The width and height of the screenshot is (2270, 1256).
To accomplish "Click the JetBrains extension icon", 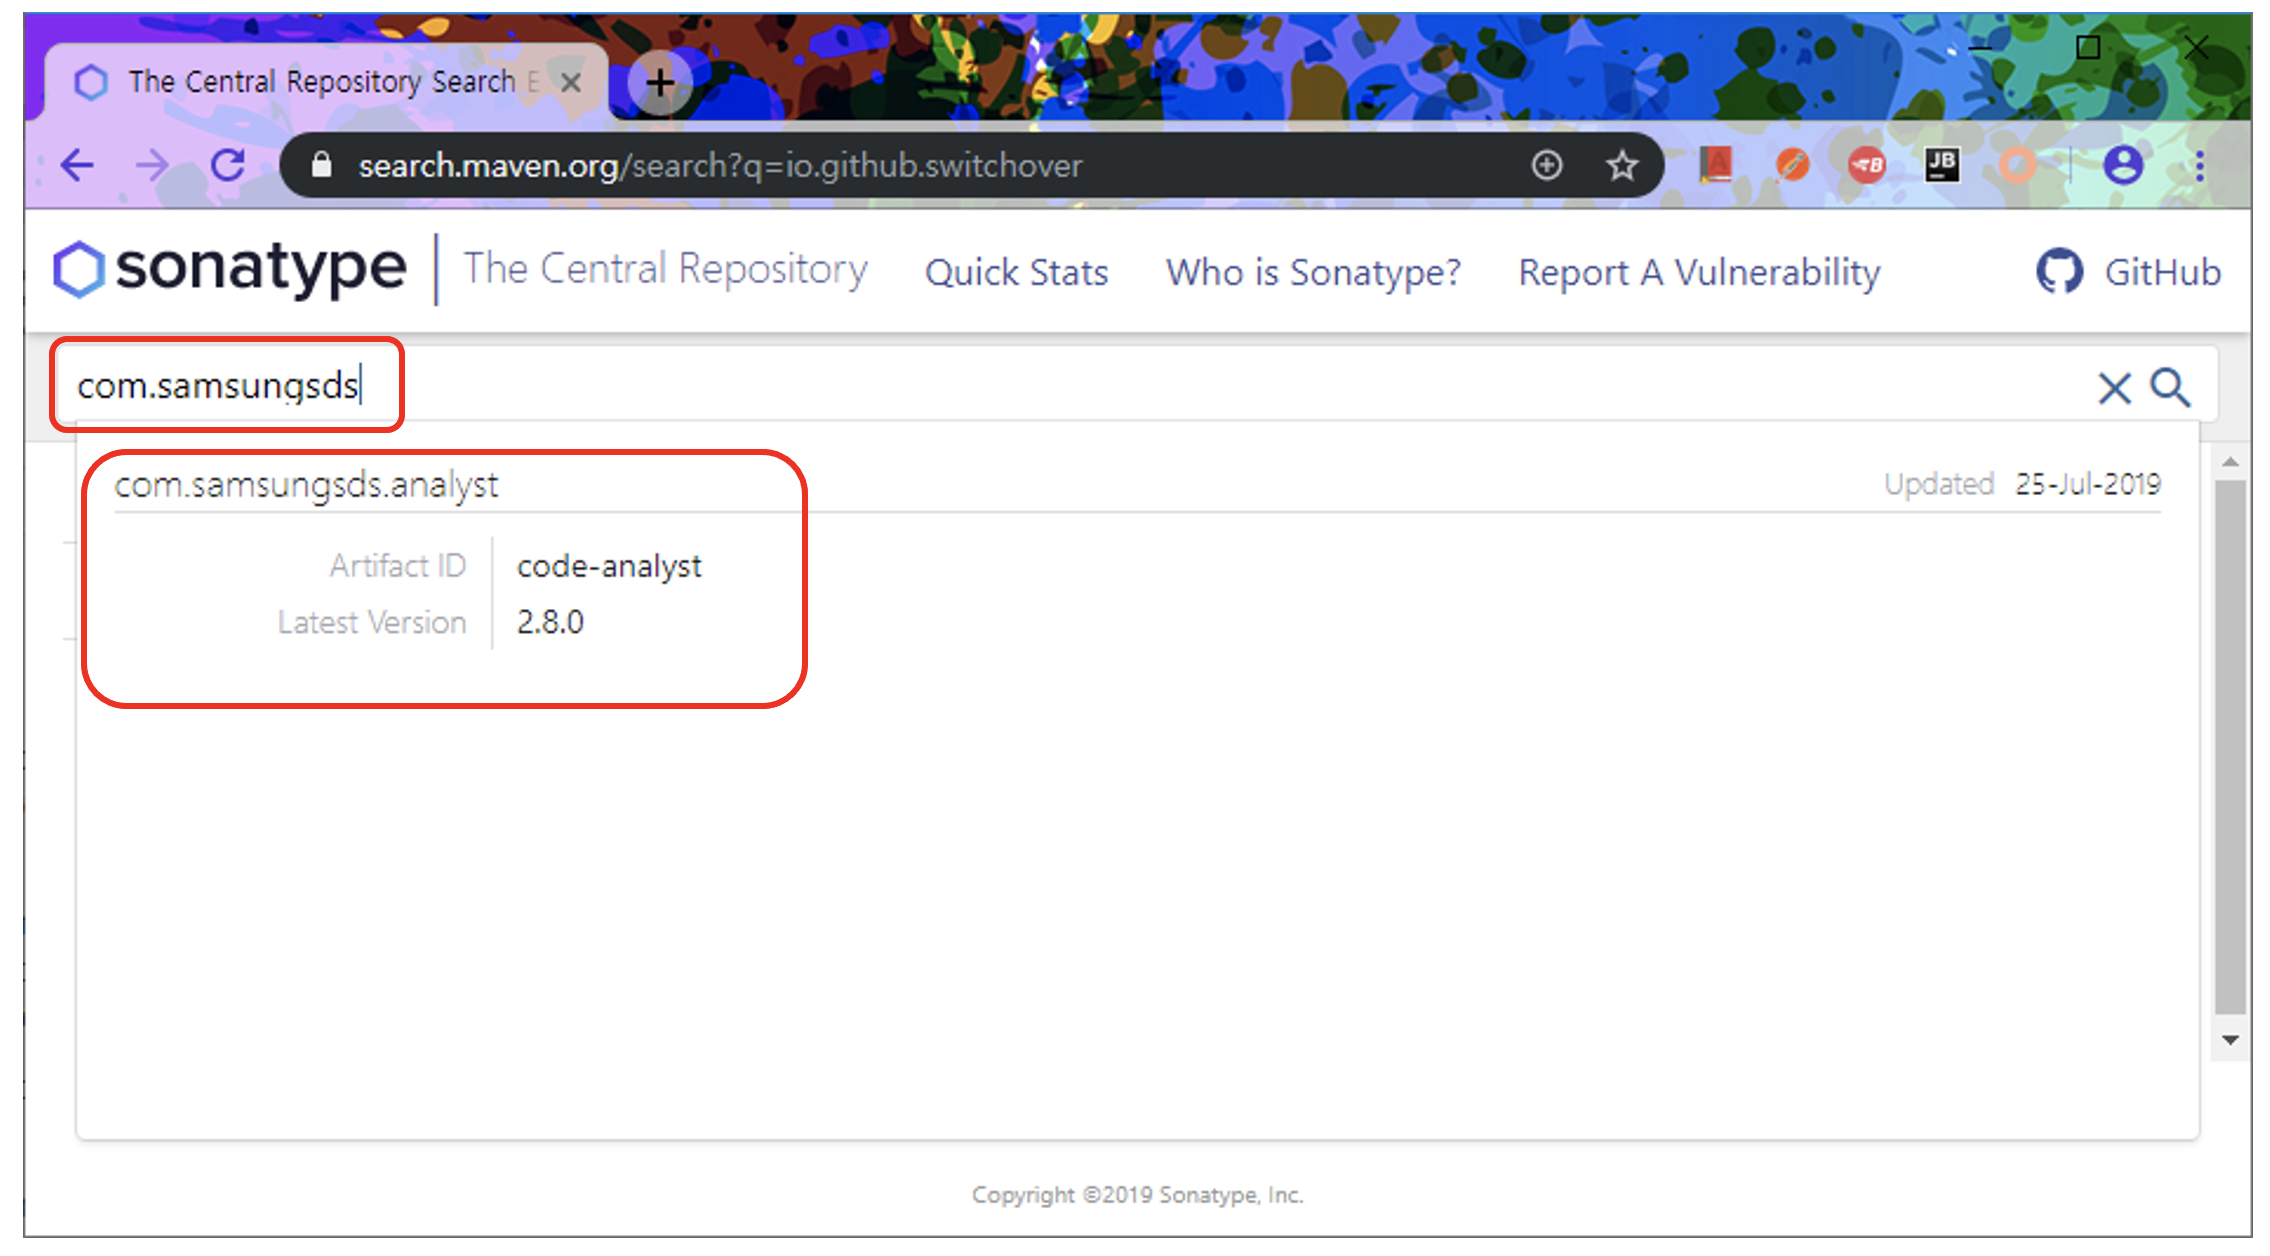I will click(x=1941, y=165).
